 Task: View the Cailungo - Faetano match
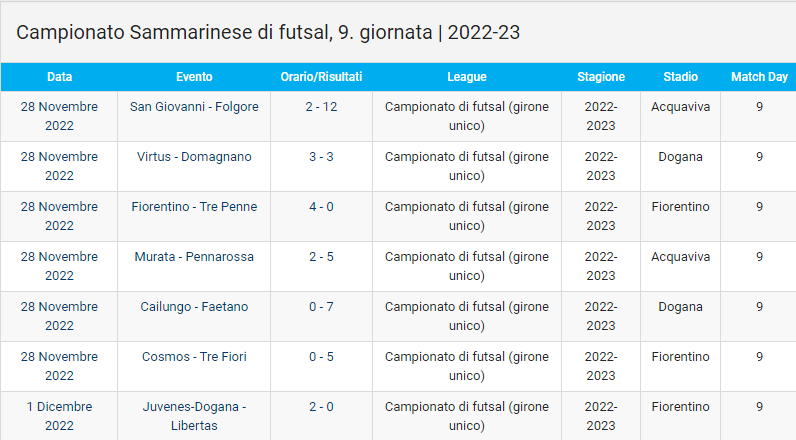pyautogui.click(x=194, y=307)
